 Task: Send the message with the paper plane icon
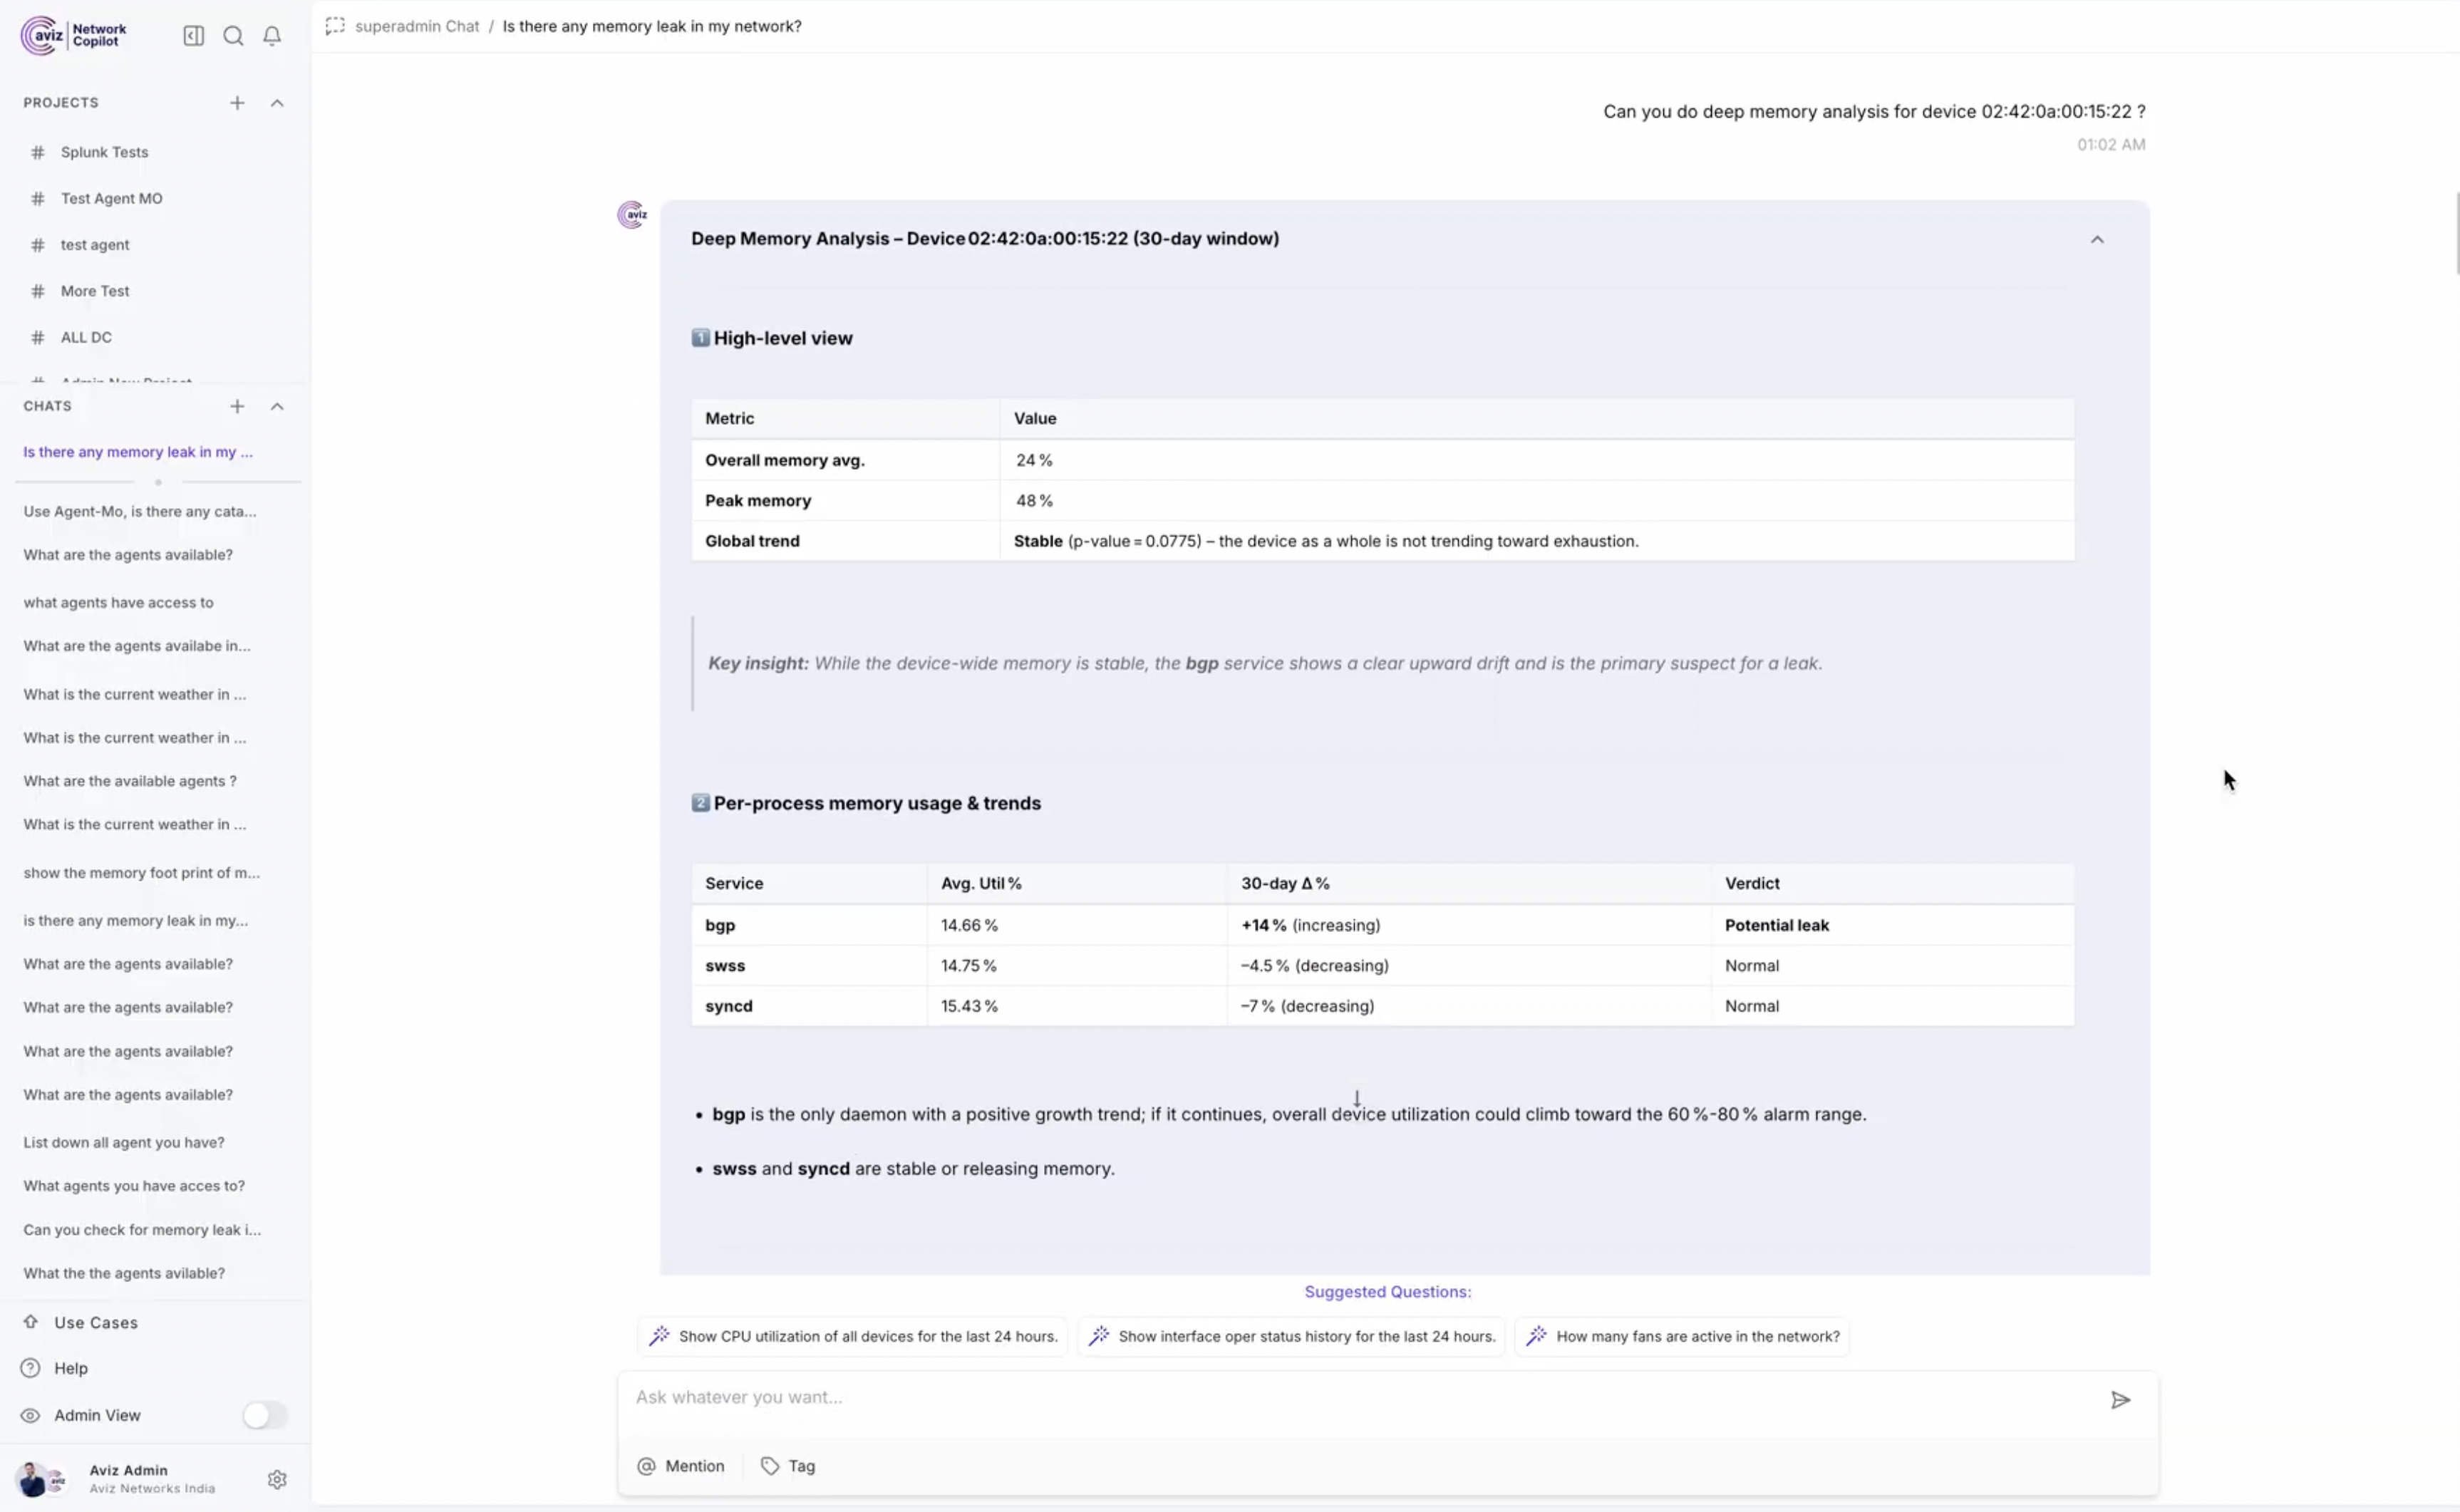2120,1399
